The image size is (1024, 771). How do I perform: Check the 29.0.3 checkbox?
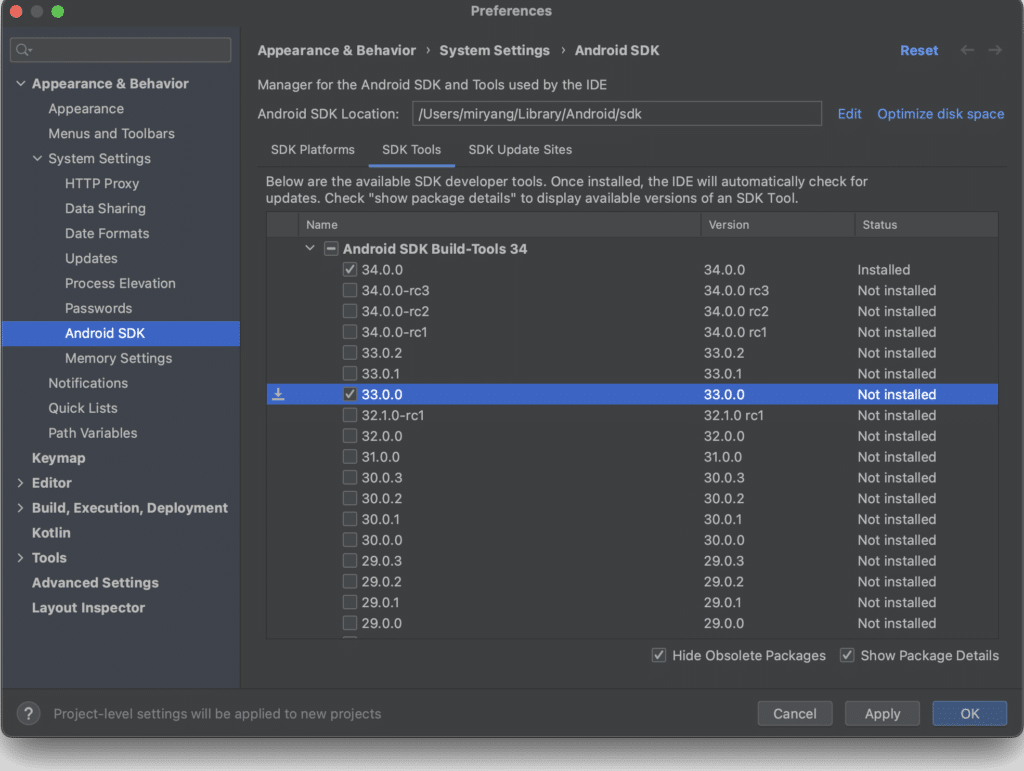pos(350,561)
